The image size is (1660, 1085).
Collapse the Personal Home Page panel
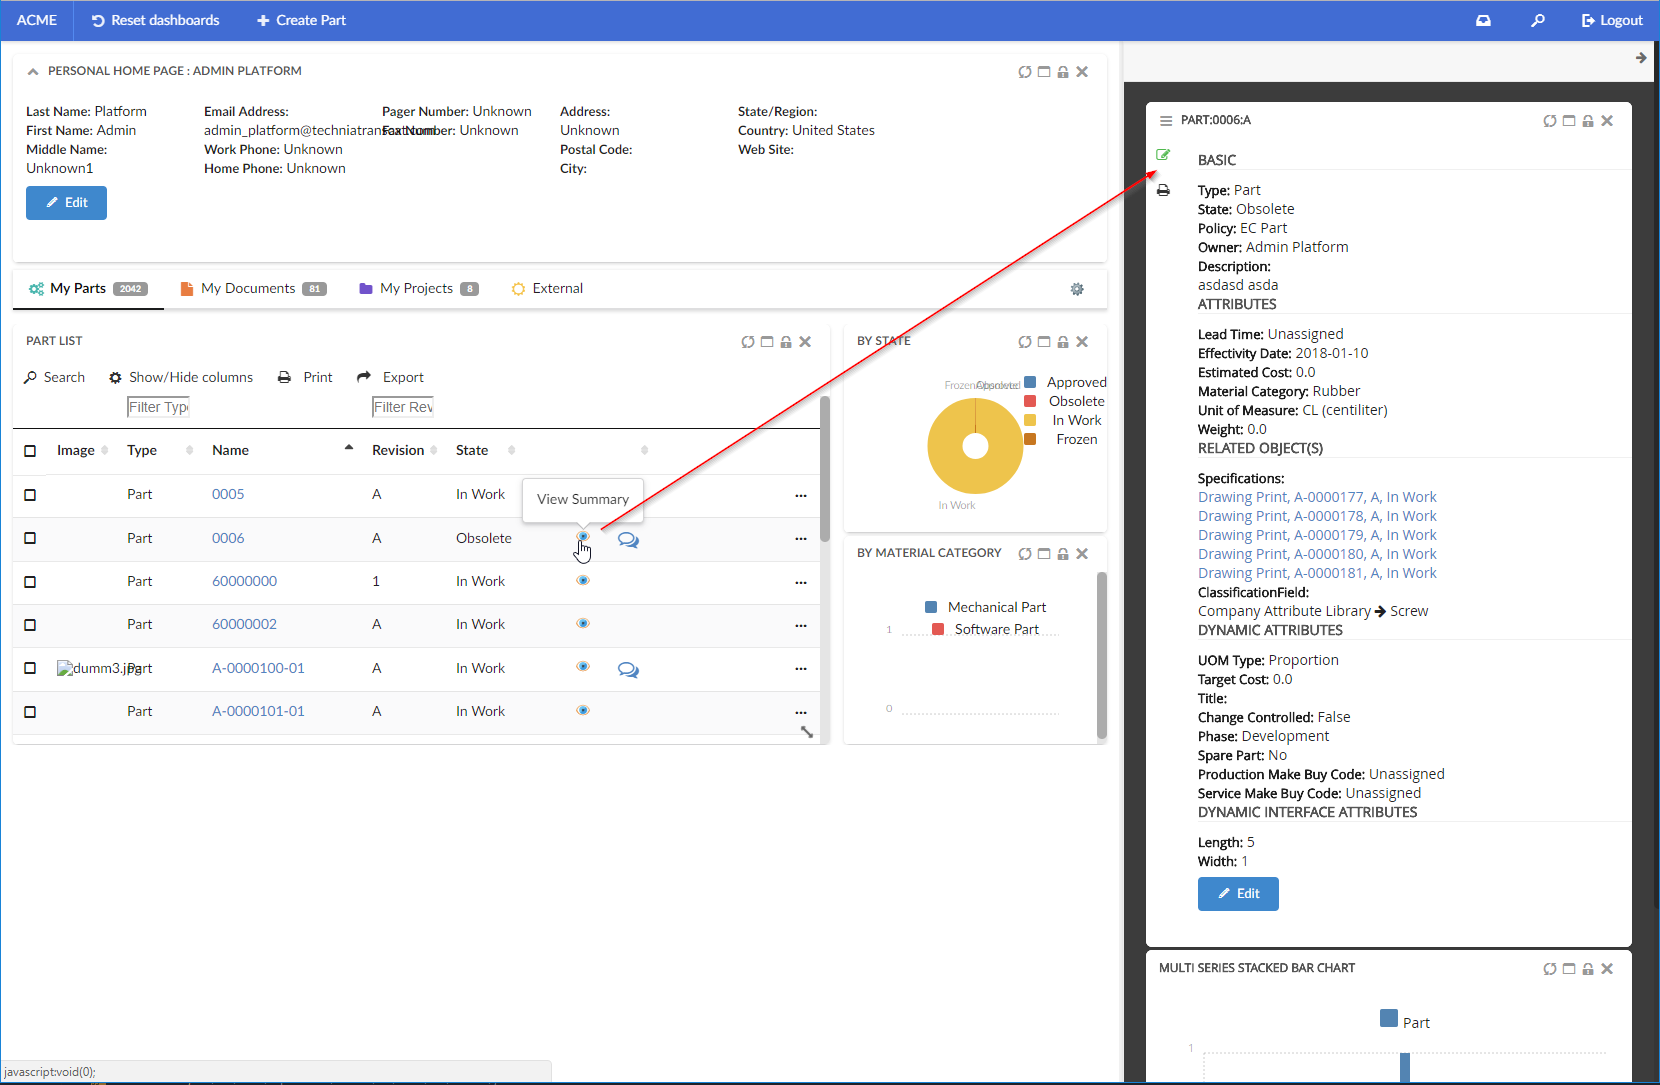tap(33, 71)
